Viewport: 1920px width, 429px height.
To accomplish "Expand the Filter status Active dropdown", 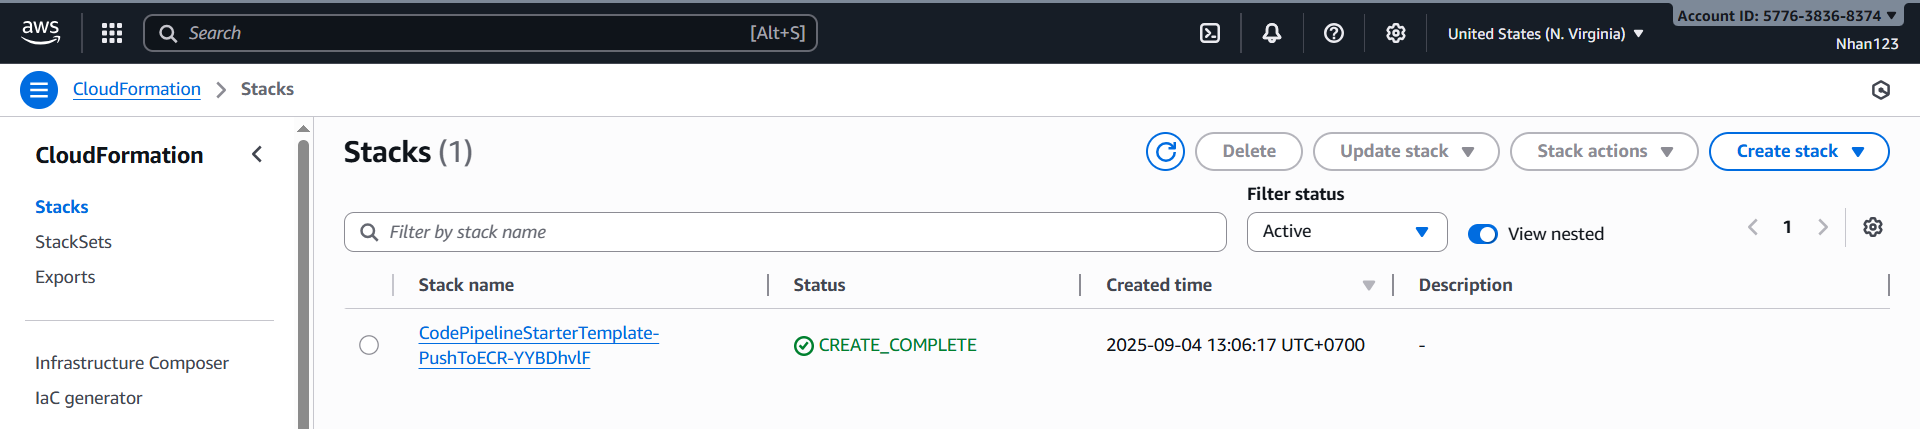I will pos(1346,232).
